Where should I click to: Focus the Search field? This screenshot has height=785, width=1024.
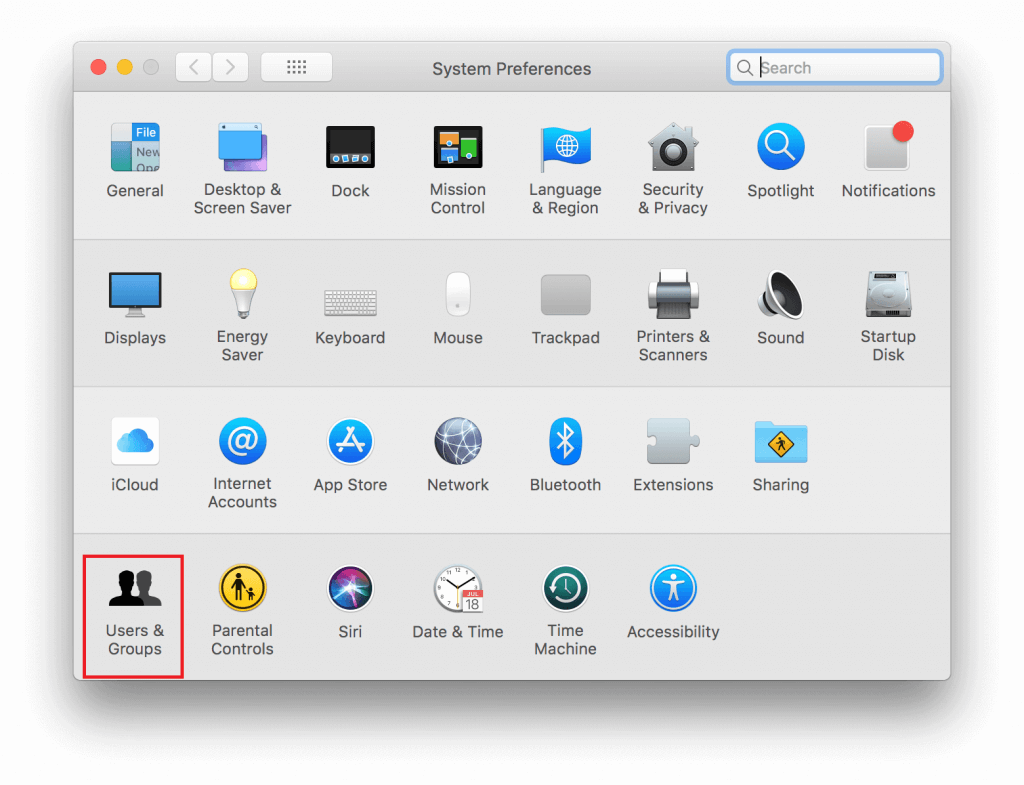[x=835, y=67]
